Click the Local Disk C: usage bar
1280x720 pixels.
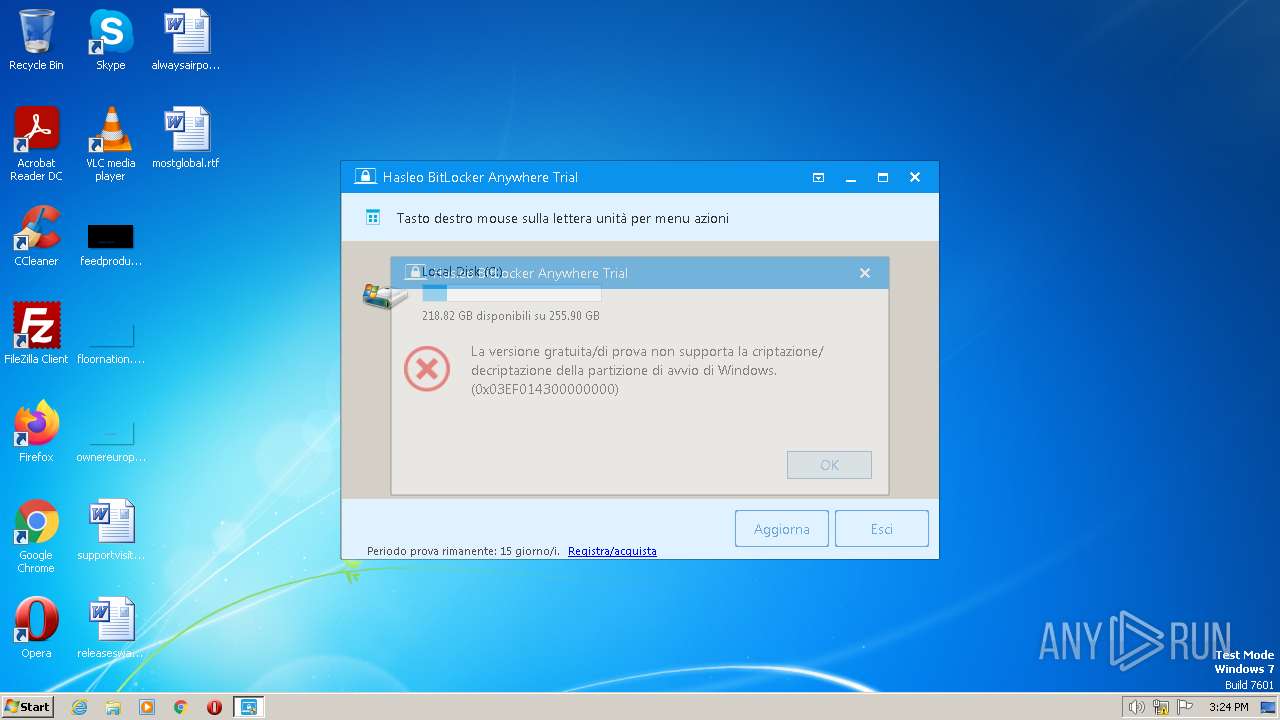[x=511, y=293]
